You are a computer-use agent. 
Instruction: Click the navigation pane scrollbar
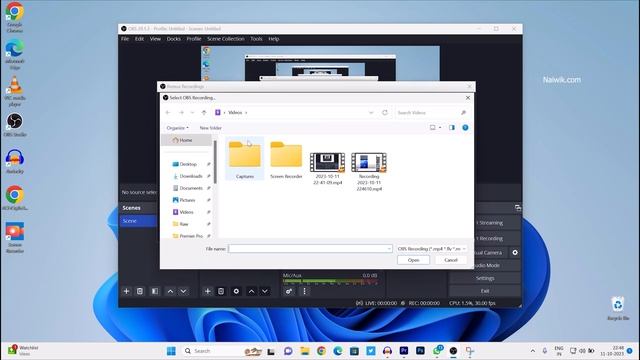pos(215,161)
